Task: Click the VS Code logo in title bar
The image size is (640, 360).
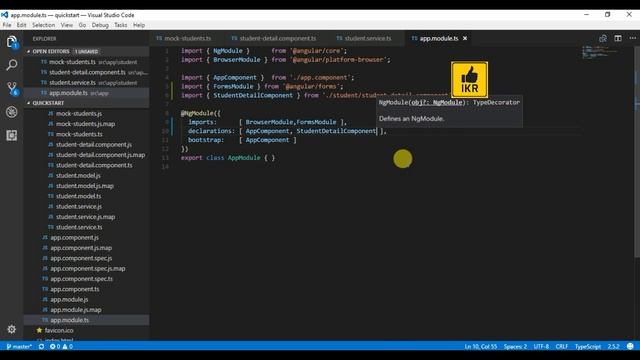Action: (4, 15)
